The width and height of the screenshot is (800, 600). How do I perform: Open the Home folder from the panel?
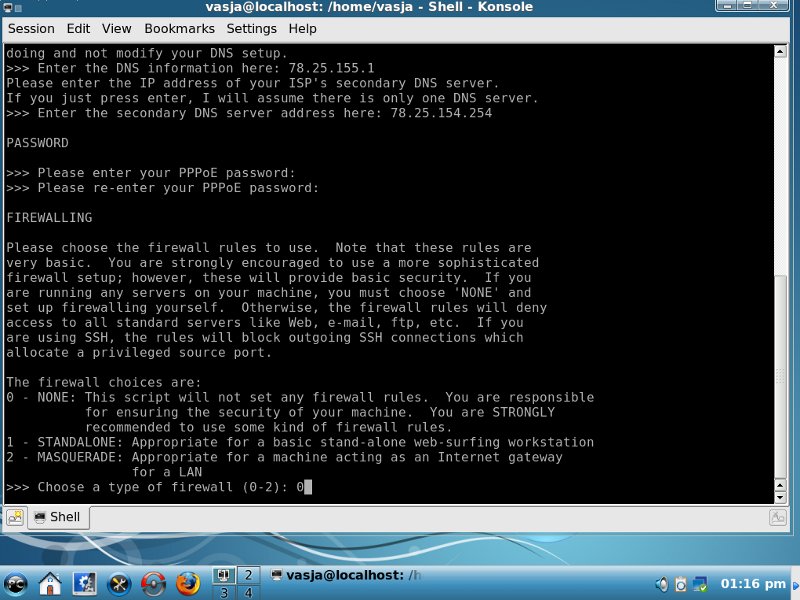[51, 582]
